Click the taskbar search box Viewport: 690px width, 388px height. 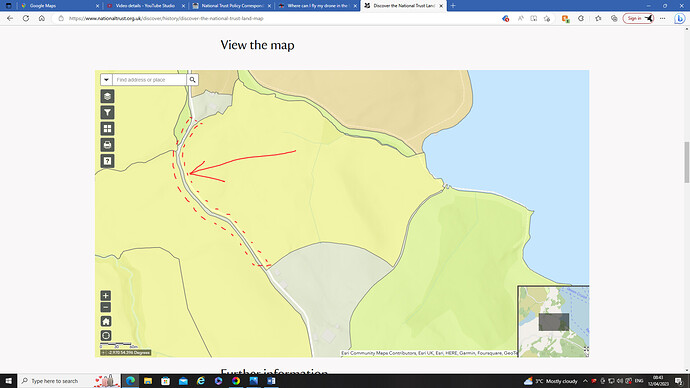70,381
